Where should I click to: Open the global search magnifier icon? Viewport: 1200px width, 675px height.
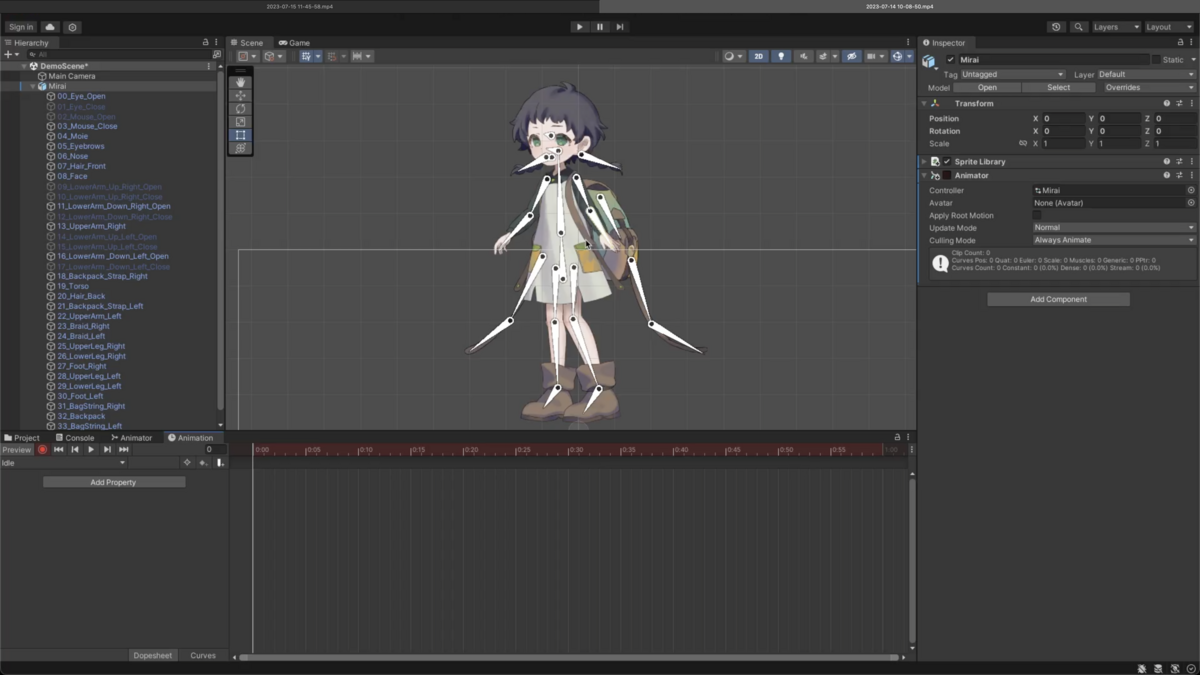1078,27
